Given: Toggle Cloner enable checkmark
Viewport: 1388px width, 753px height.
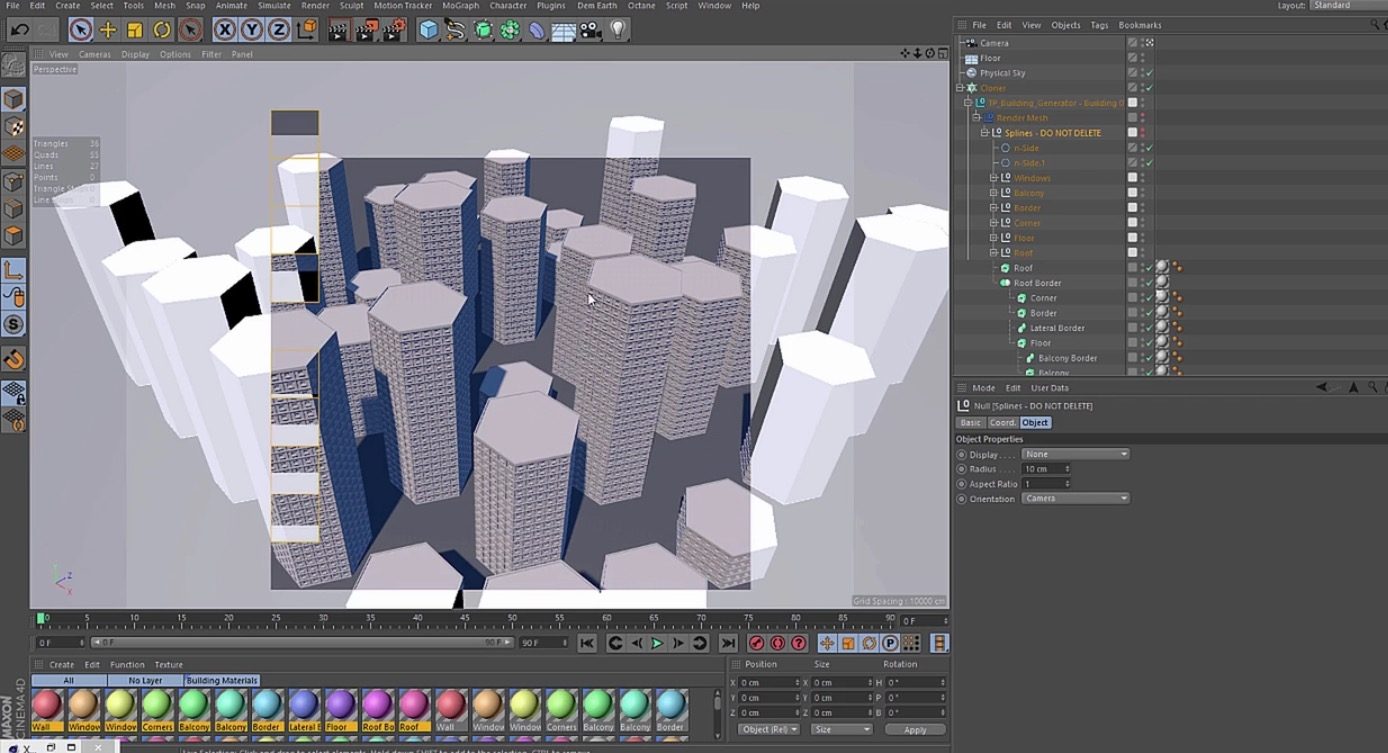Looking at the screenshot, I should (x=1150, y=88).
